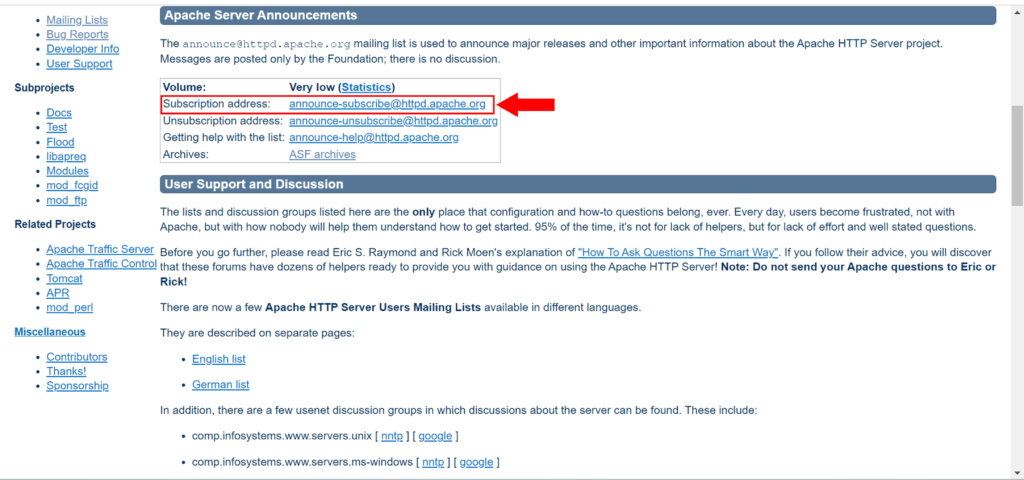Click the announce-unsubscribe email address
This screenshot has width=1024, height=480.
pyautogui.click(x=393, y=121)
